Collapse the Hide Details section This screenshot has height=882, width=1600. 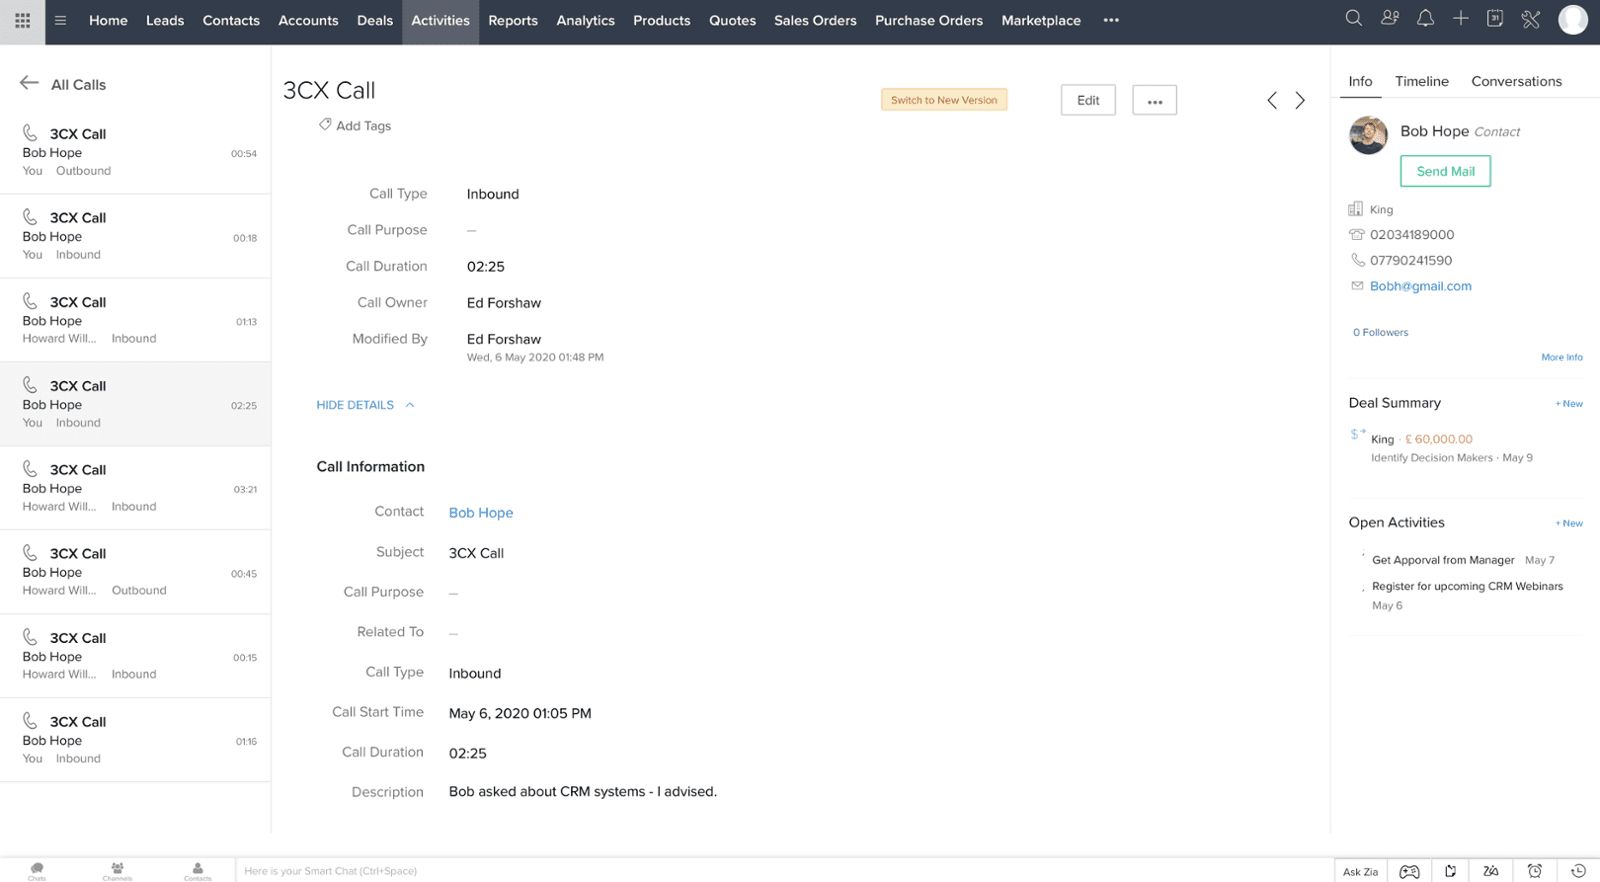click(365, 405)
